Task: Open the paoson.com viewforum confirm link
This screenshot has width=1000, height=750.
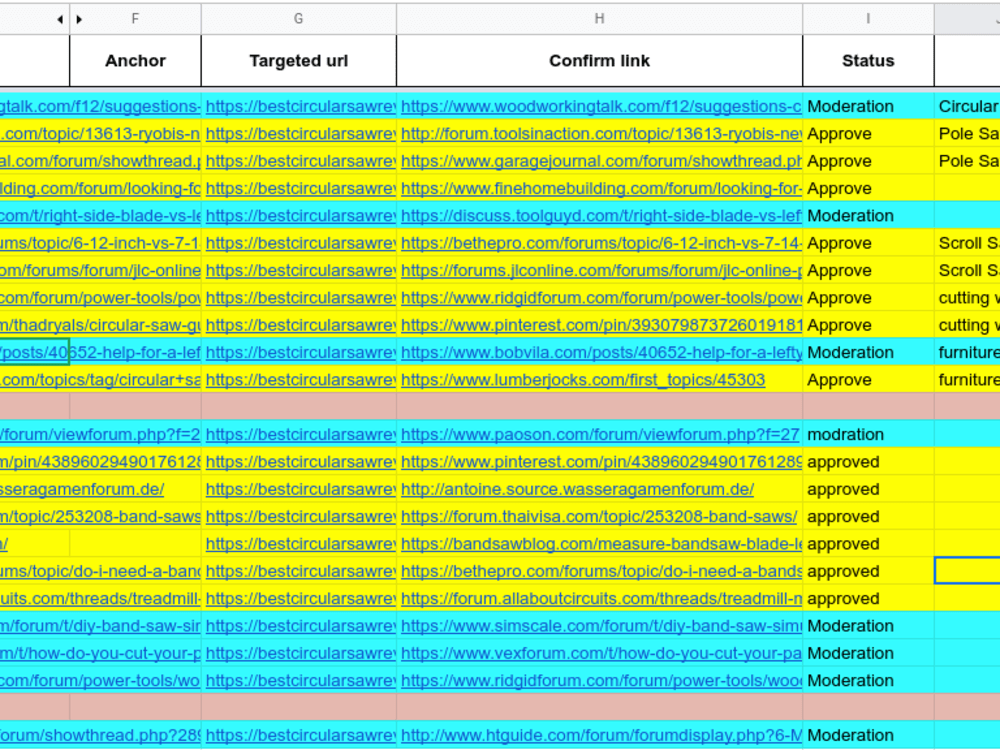Action: point(599,435)
